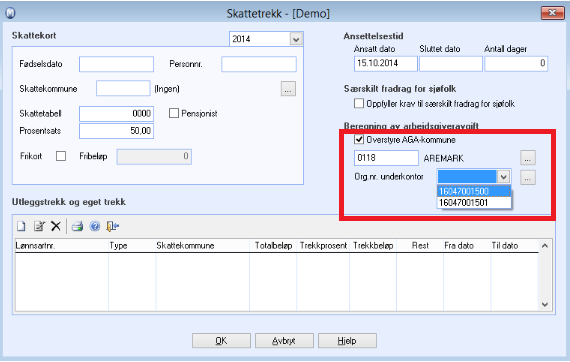This screenshot has width=570, height=362.
Task: Print the trekk list with printer icon
Action: (x=77, y=226)
